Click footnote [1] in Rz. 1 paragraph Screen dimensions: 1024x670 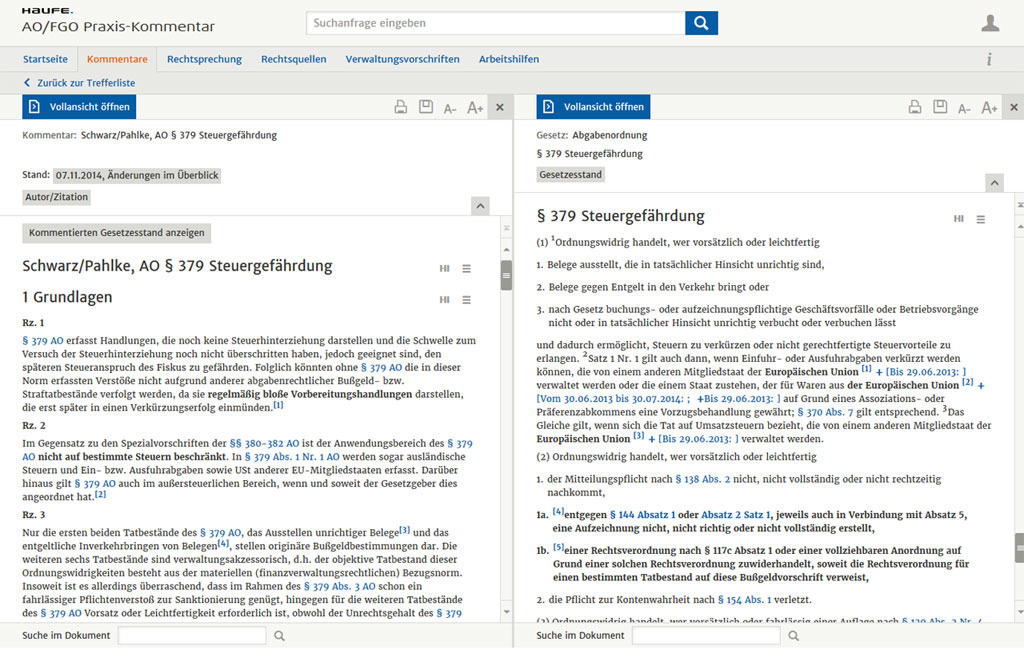point(278,405)
